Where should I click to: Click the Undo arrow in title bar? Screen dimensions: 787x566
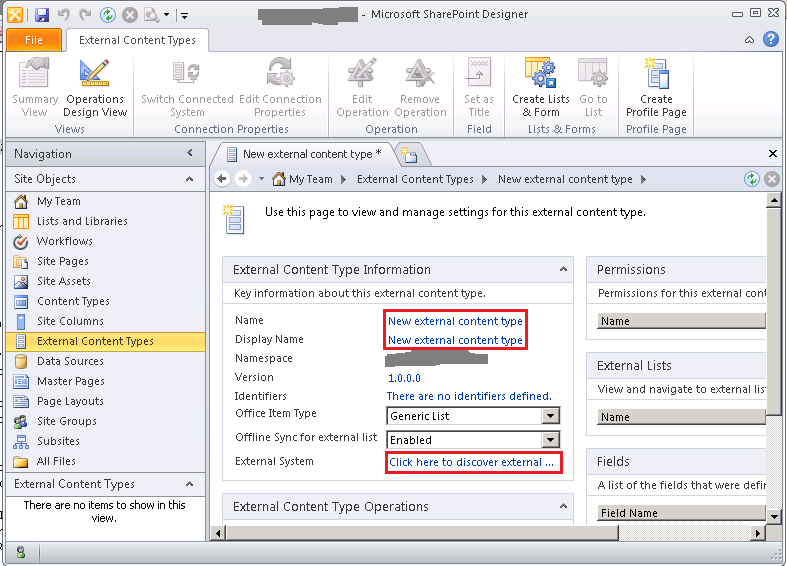(64, 14)
